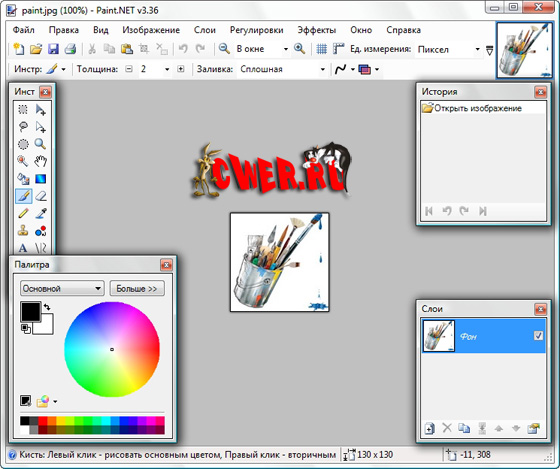Swap primary and secondary colors

(47, 306)
